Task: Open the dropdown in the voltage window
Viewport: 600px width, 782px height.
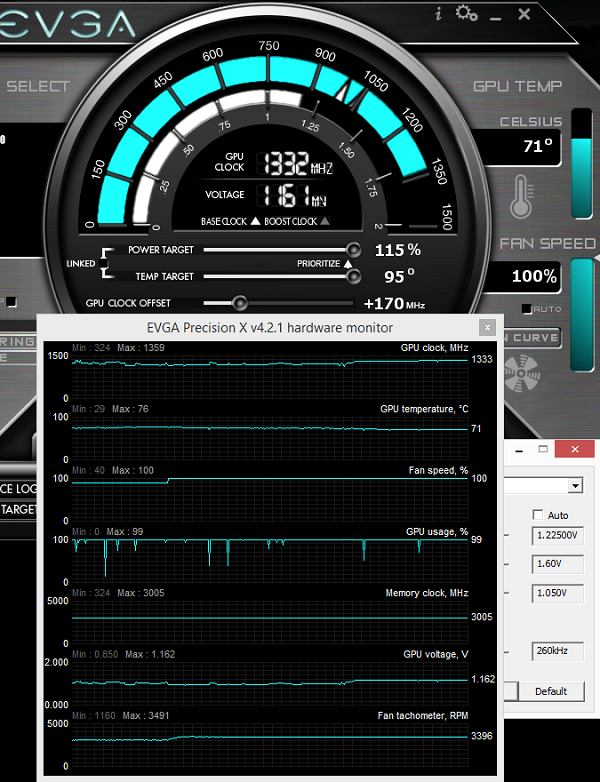Action: 576,485
